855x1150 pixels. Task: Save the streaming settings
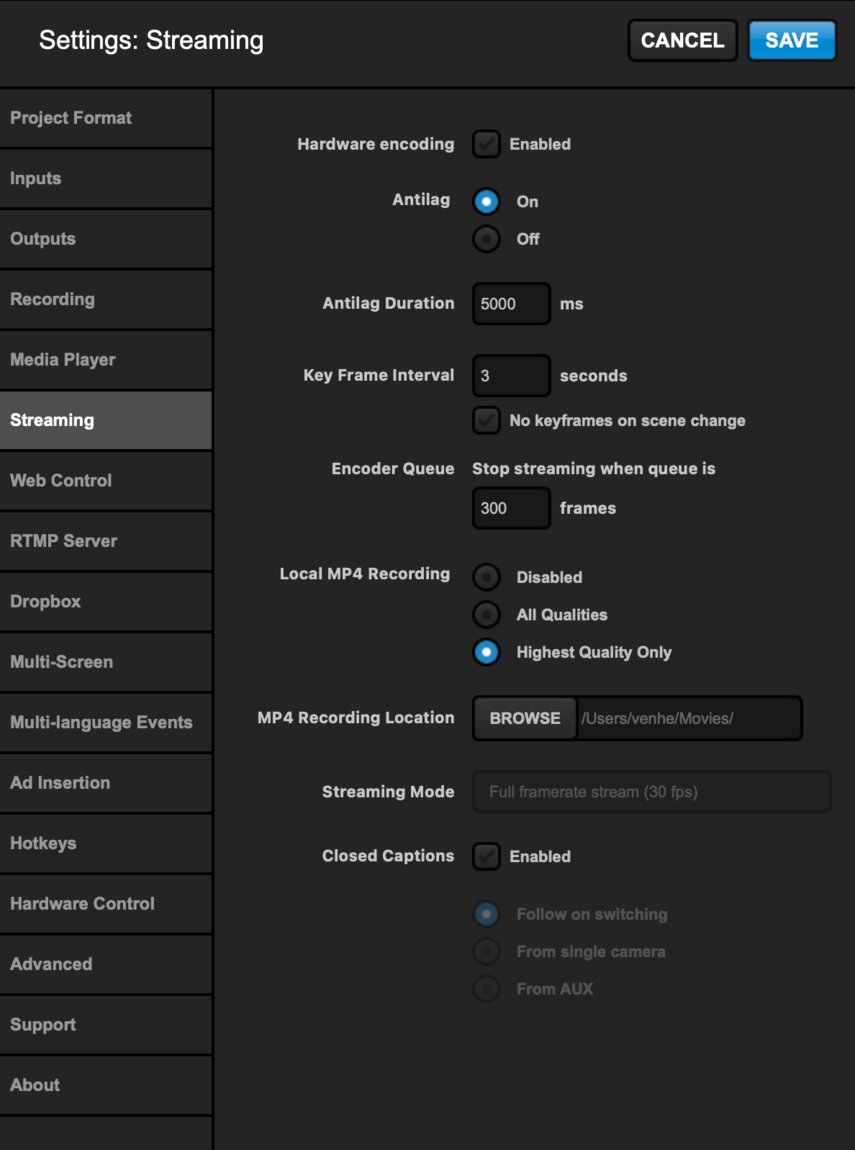pyautogui.click(x=792, y=40)
